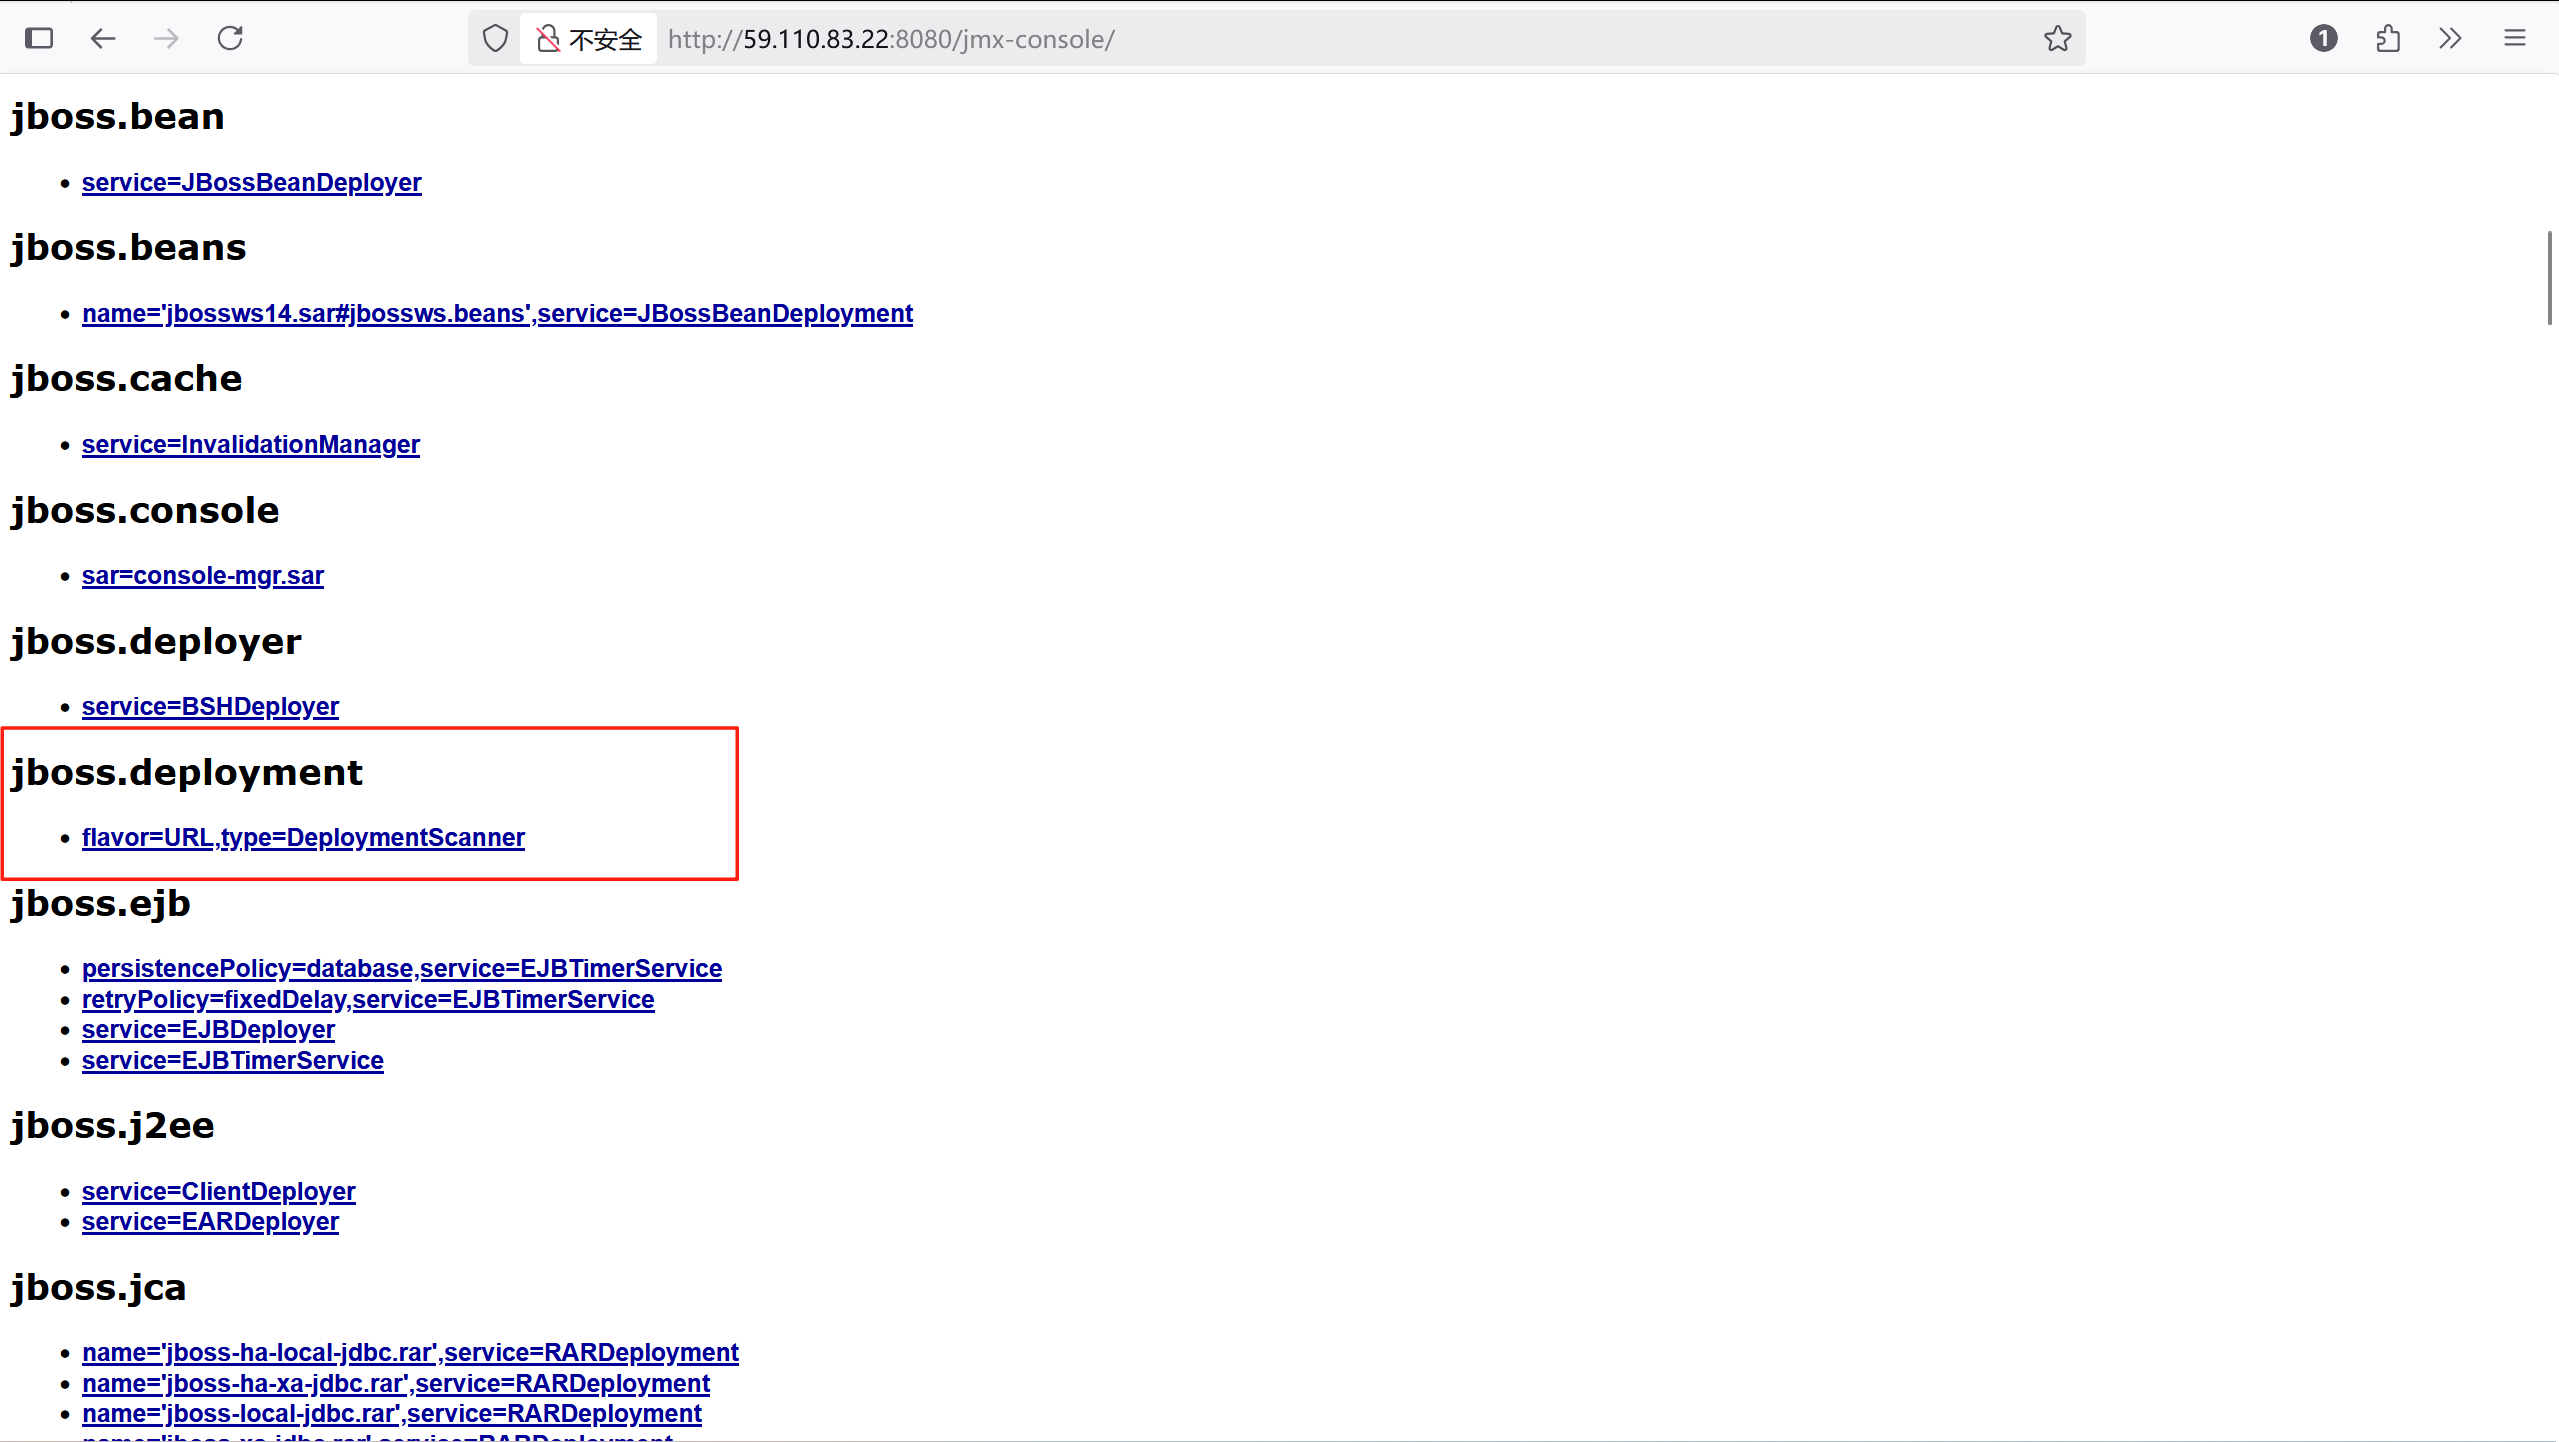Open the application hamburger menu

click(x=2515, y=38)
